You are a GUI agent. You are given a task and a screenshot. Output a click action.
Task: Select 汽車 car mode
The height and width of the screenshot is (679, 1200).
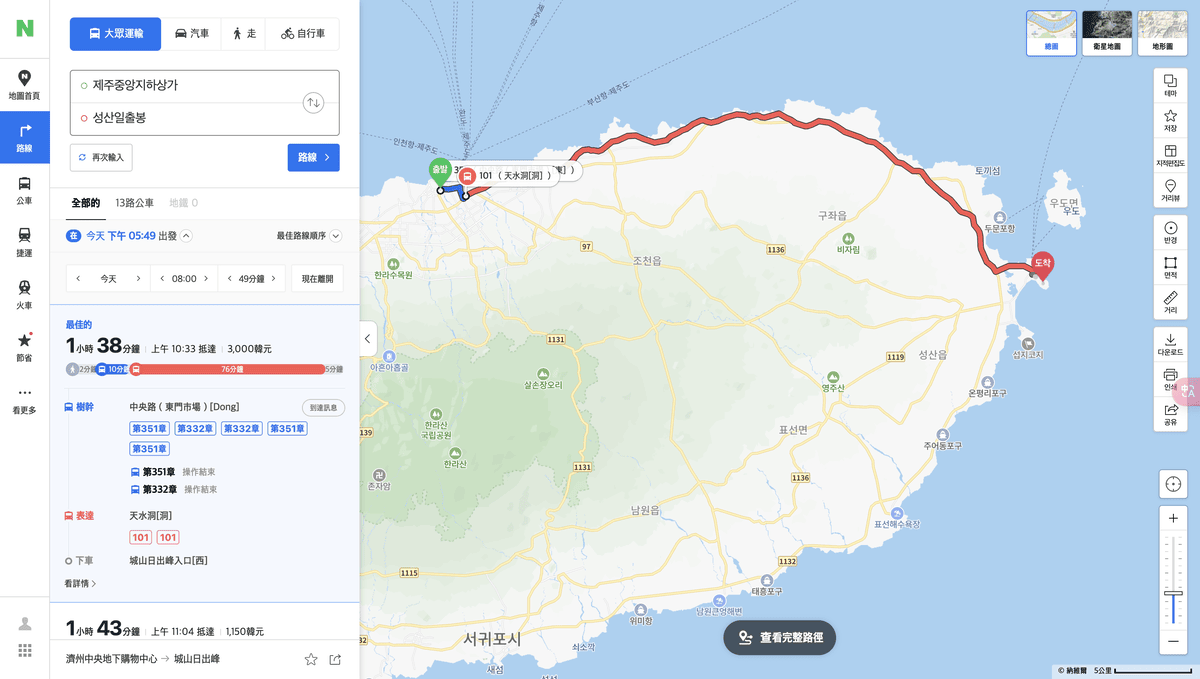192,34
